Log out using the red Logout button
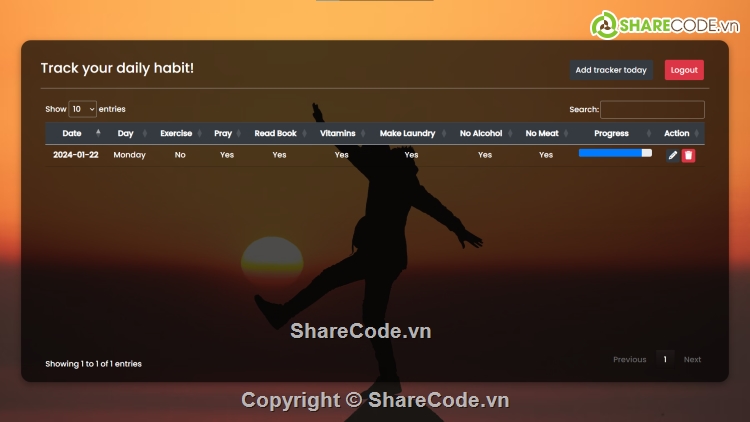 point(684,70)
